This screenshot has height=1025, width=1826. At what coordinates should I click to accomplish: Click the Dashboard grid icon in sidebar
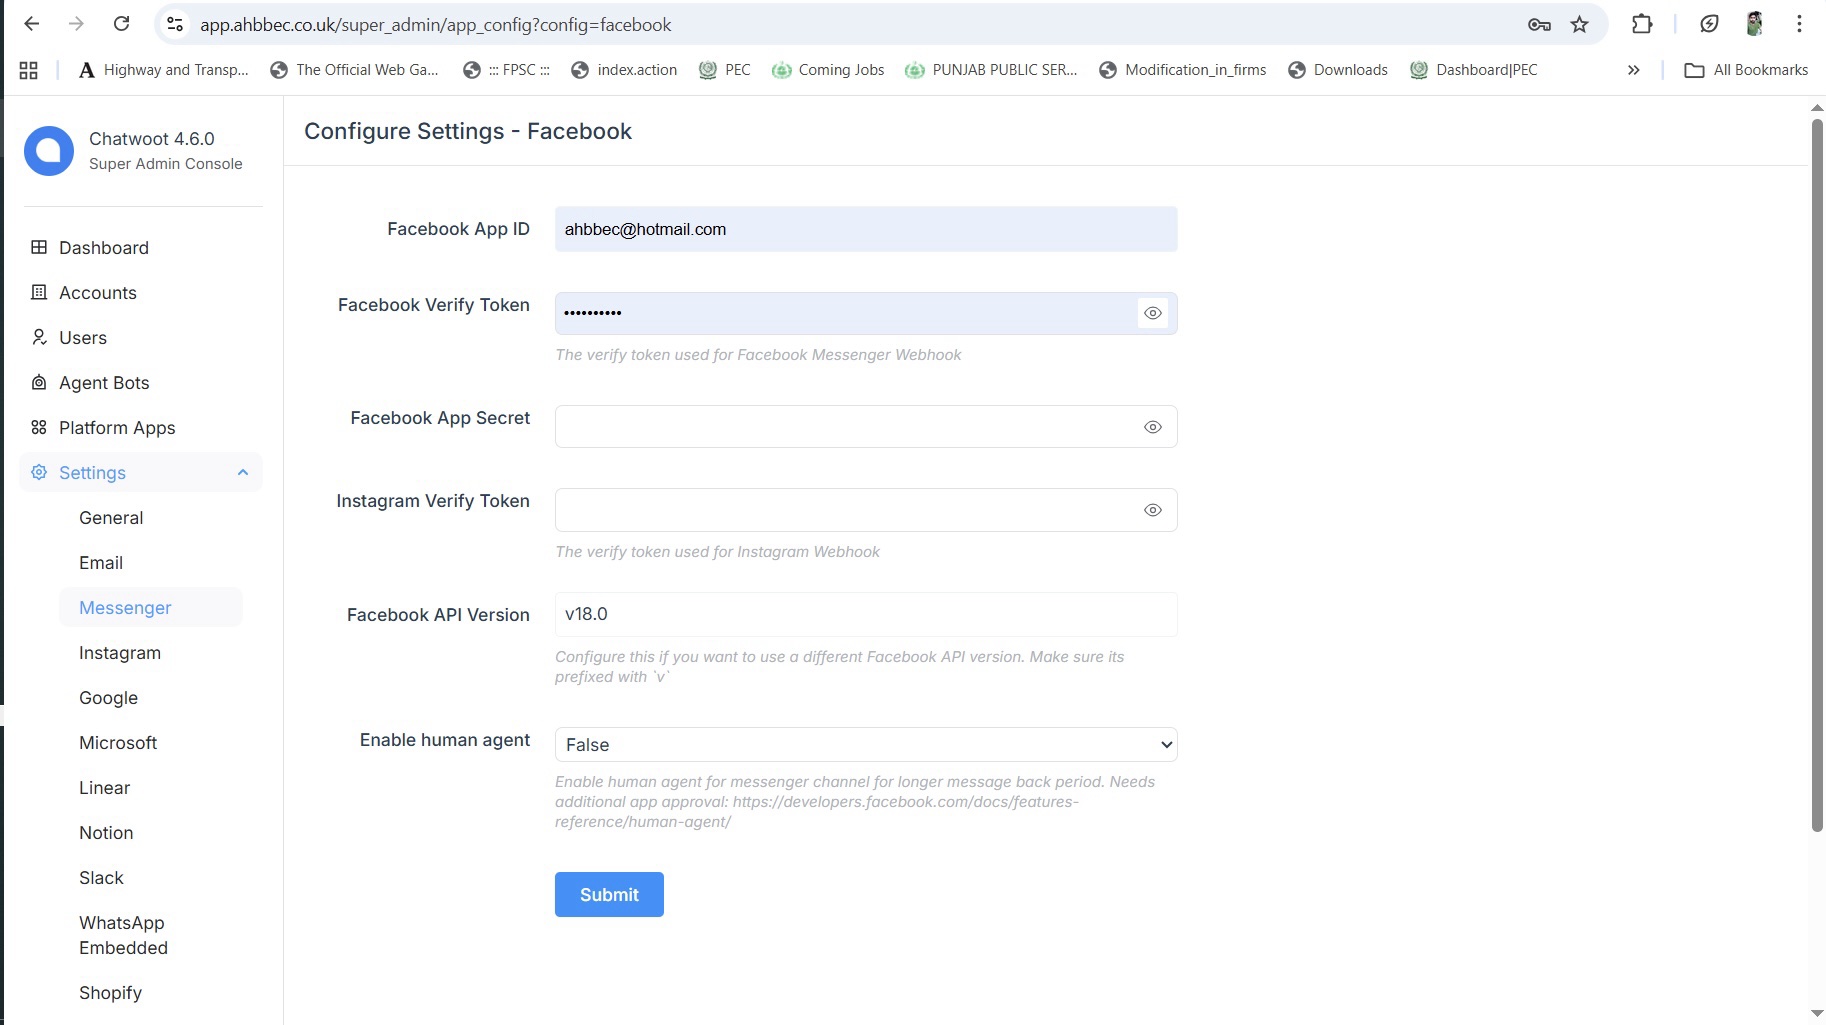[39, 247]
